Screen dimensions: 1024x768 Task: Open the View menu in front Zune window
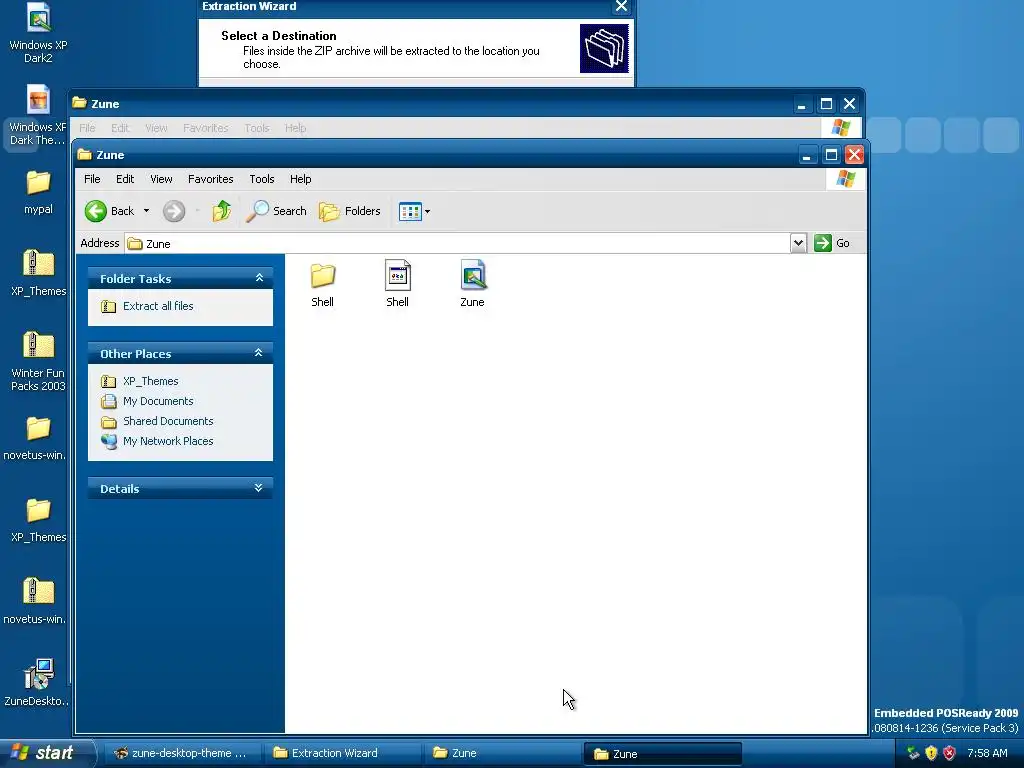[x=161, y=179]
